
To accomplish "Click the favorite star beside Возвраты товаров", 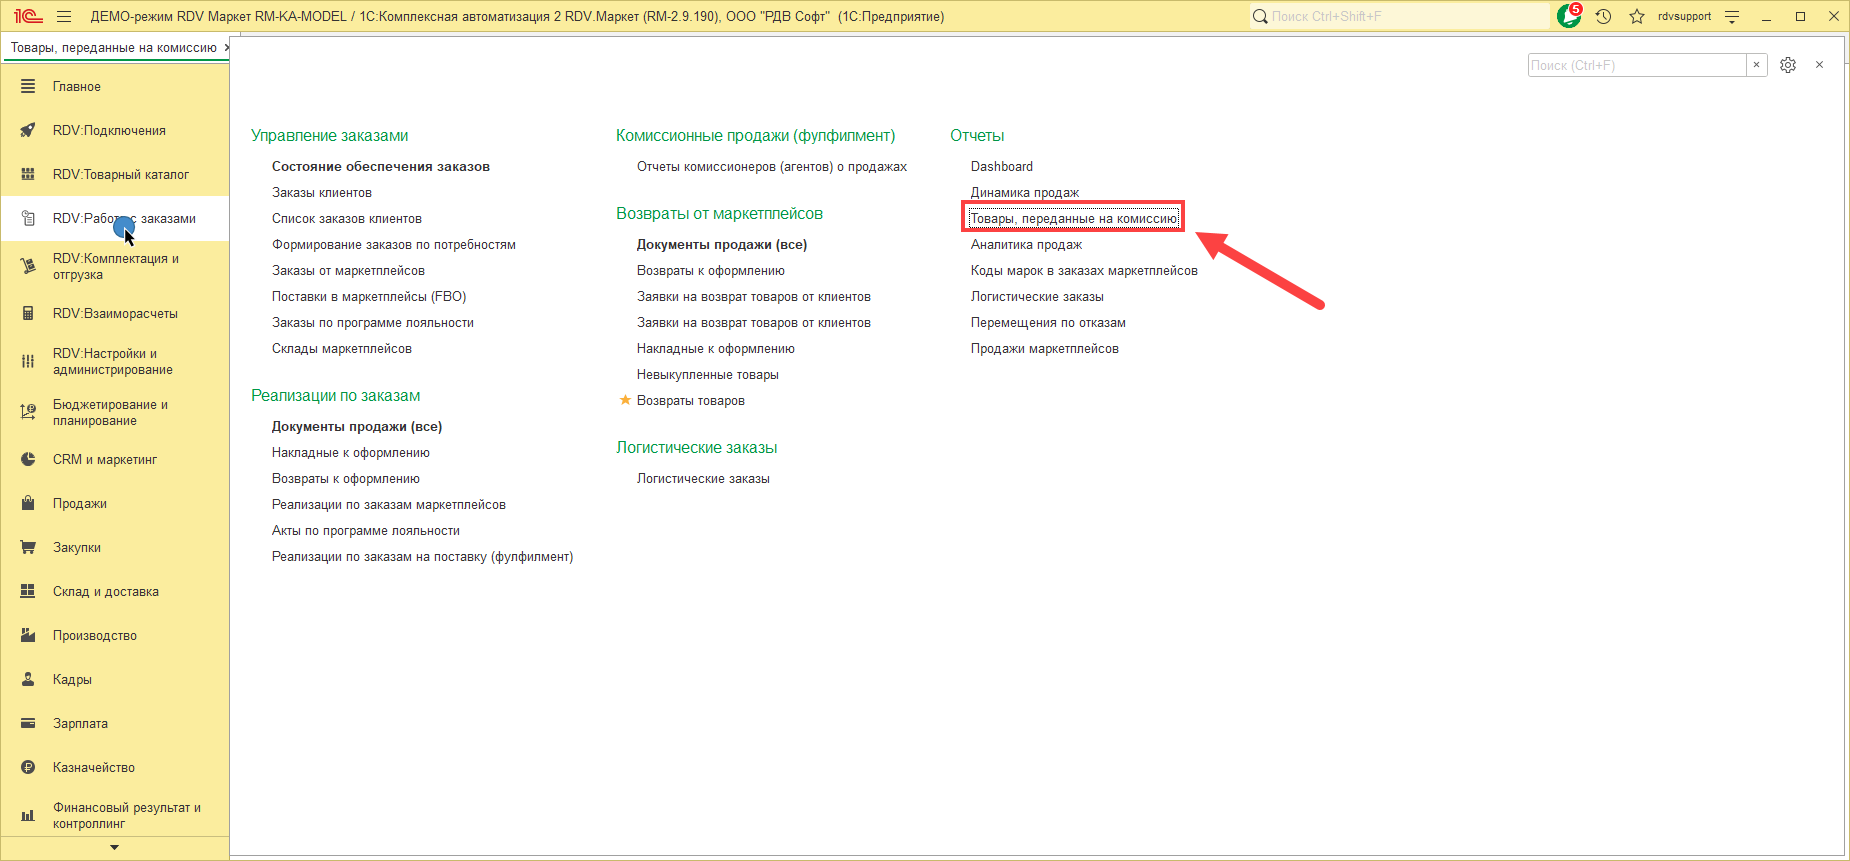I will point(626,400).
